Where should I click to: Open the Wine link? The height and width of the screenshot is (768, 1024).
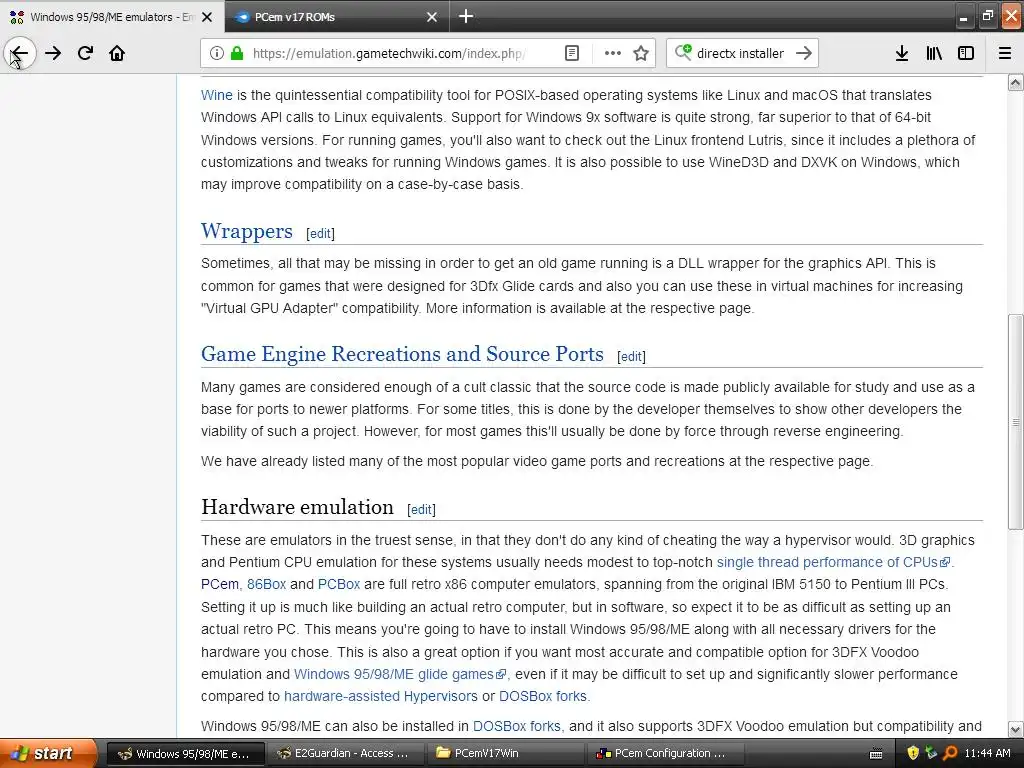(x=217, y=95)
